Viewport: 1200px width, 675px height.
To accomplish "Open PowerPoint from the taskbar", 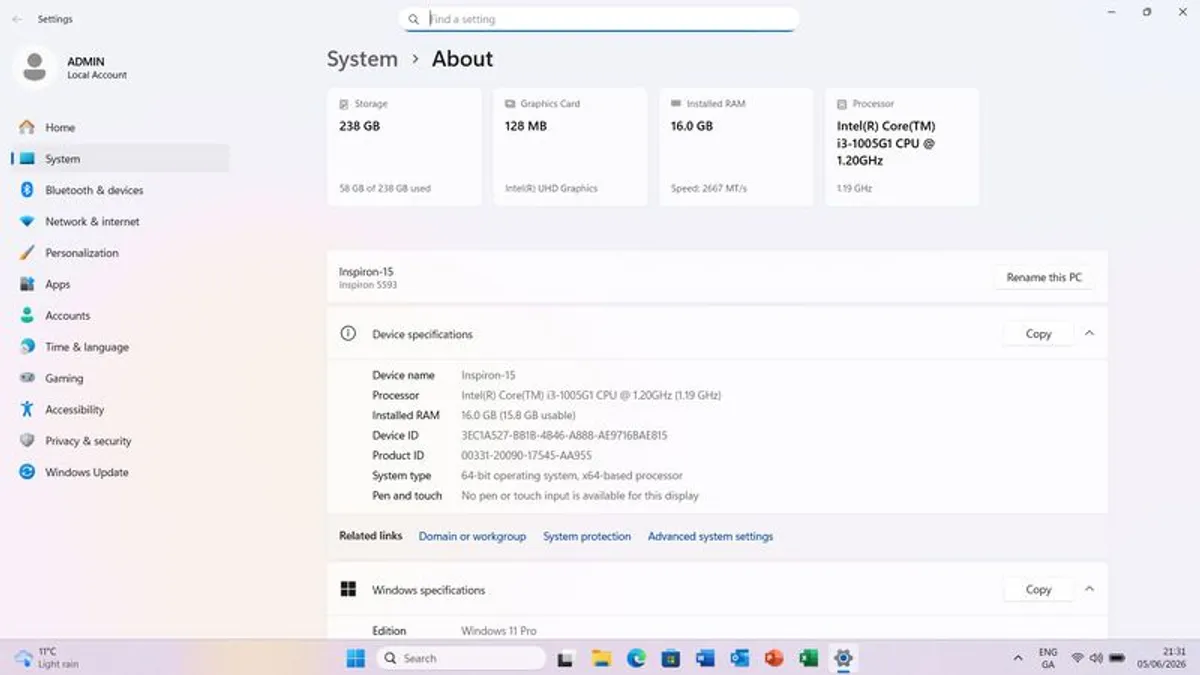I will [x=774, y=658].
